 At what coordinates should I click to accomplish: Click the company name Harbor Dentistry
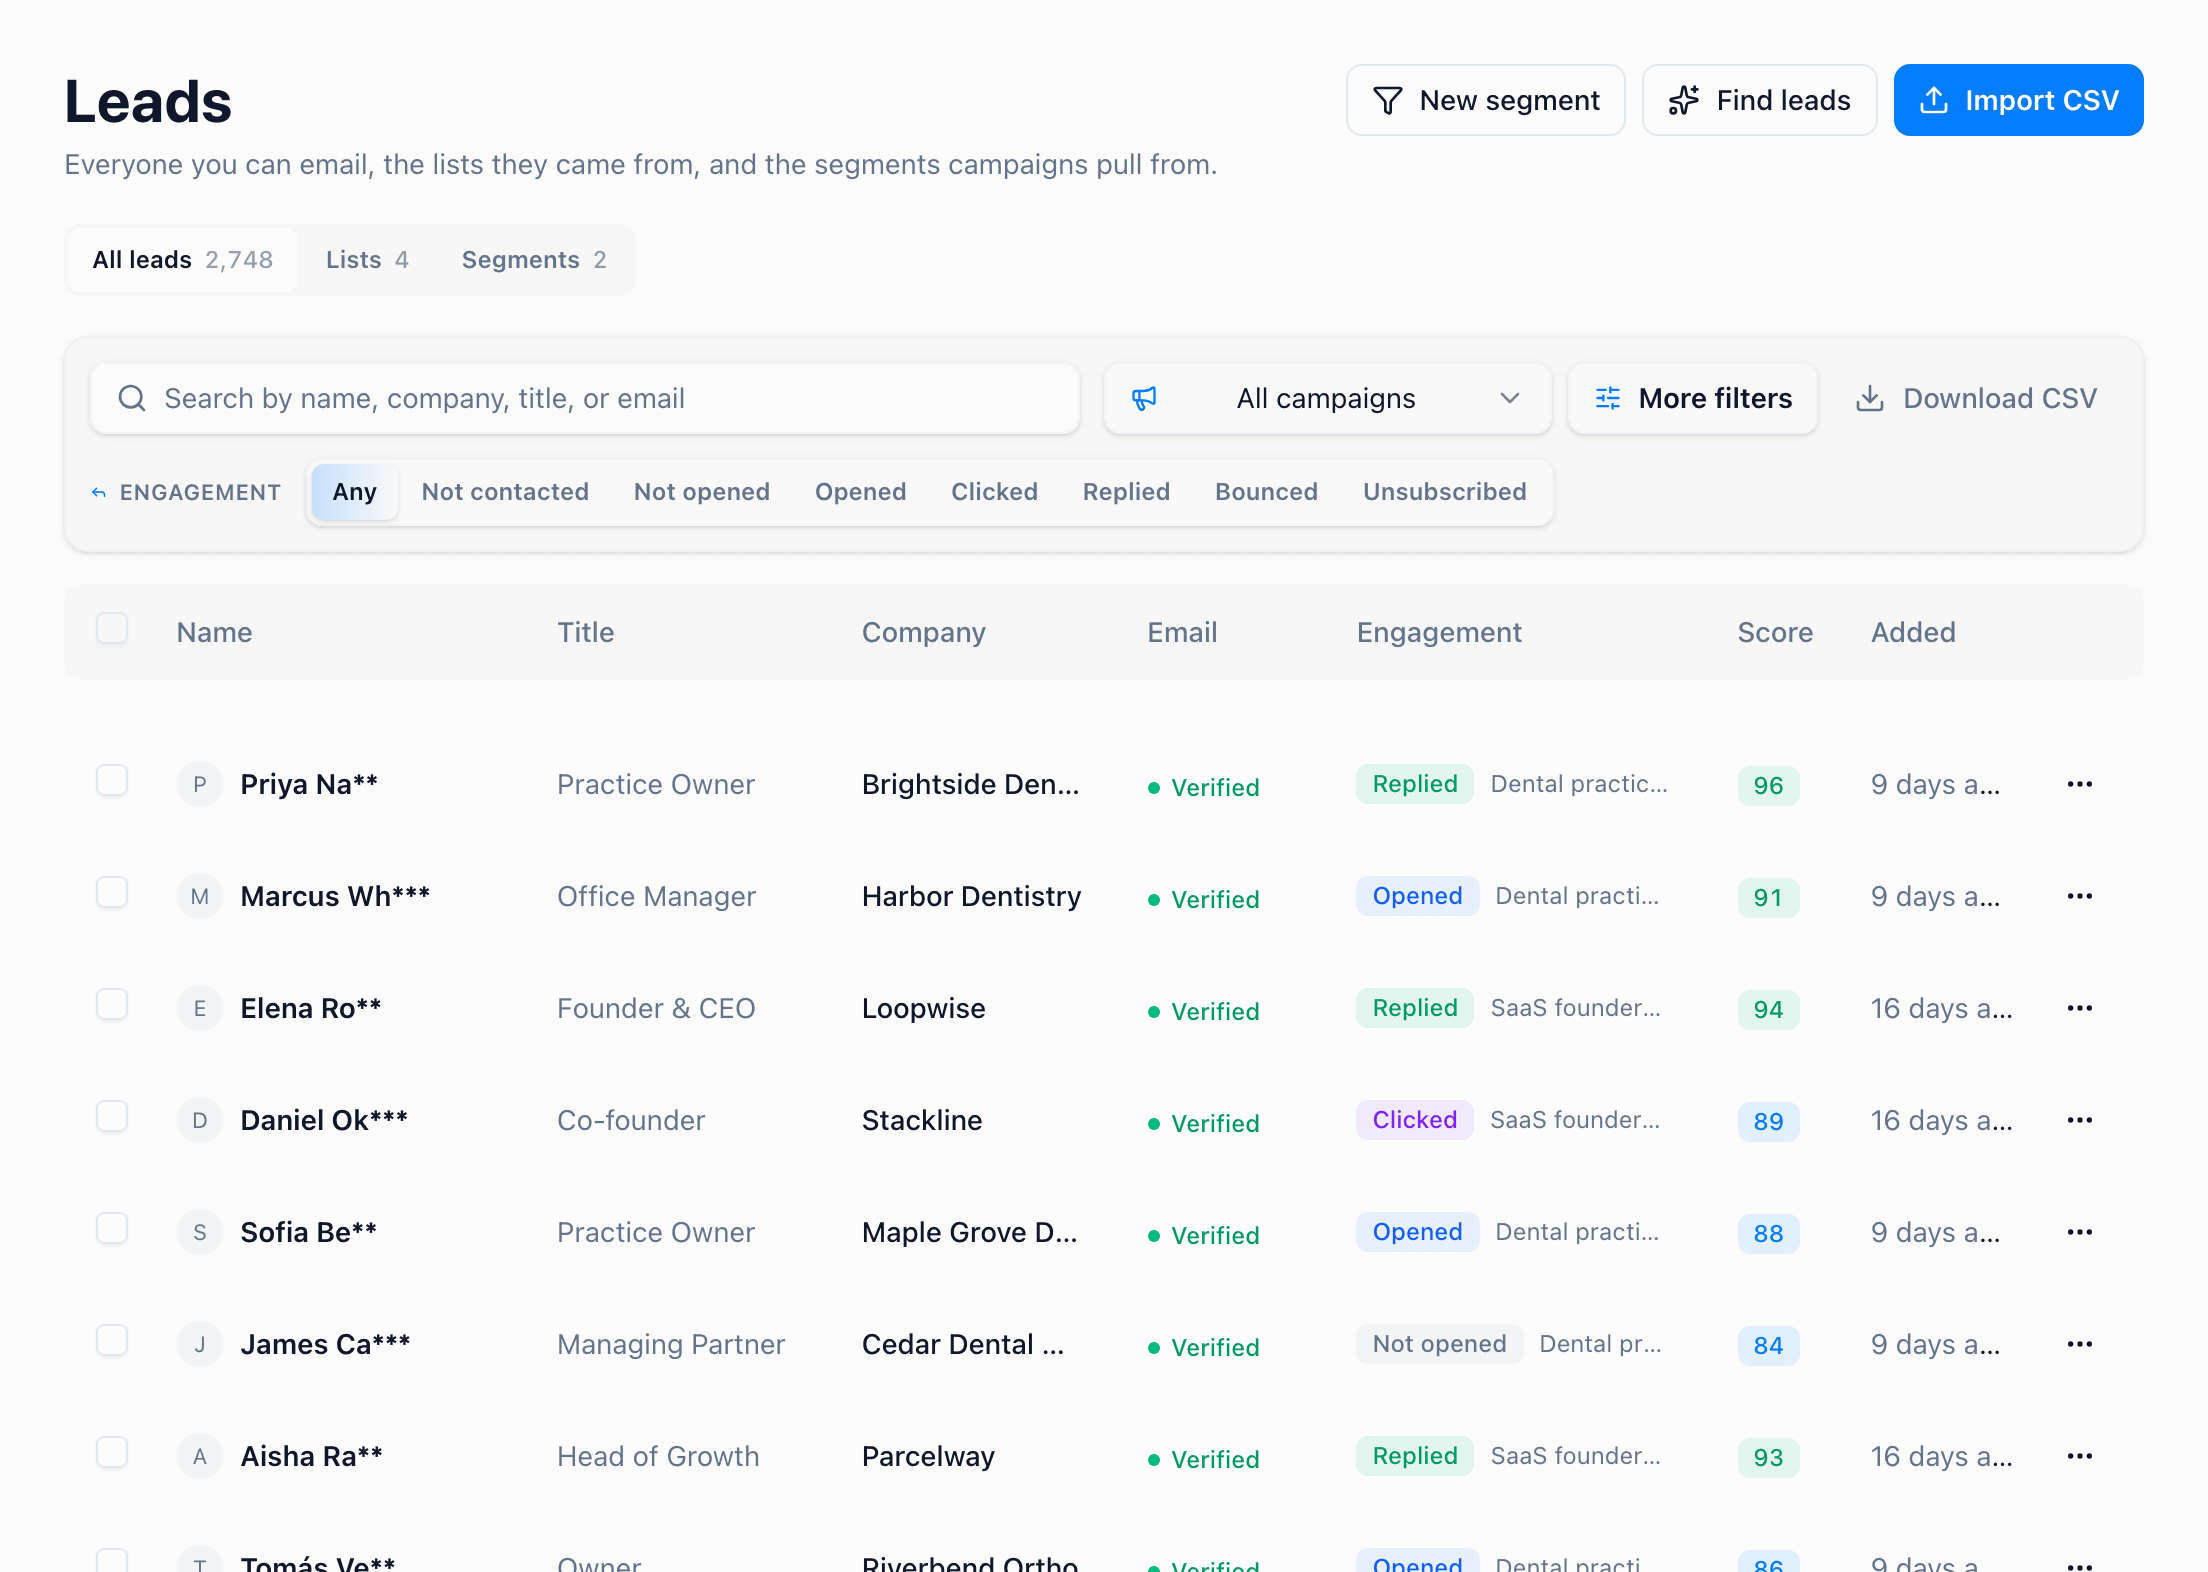972,897
